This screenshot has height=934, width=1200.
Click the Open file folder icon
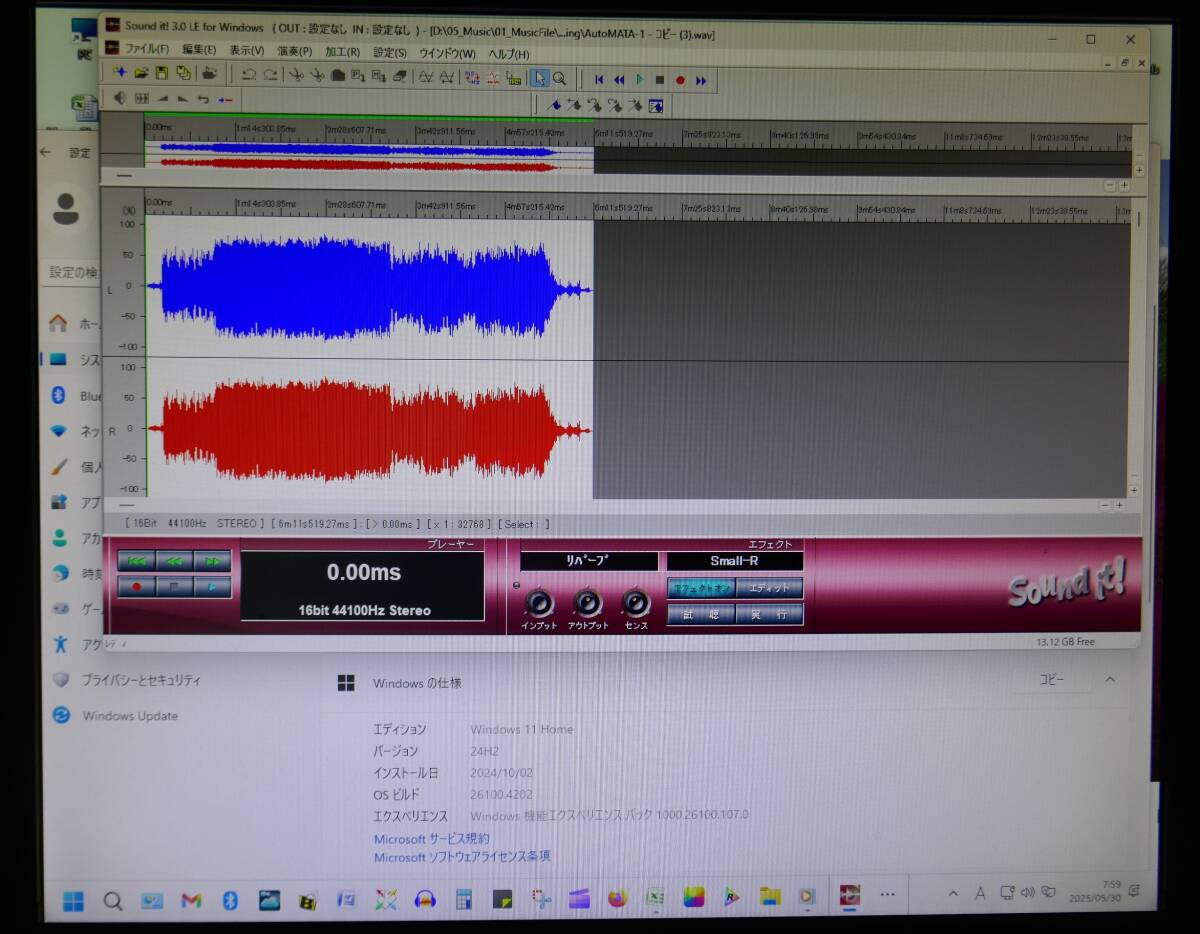141,74
